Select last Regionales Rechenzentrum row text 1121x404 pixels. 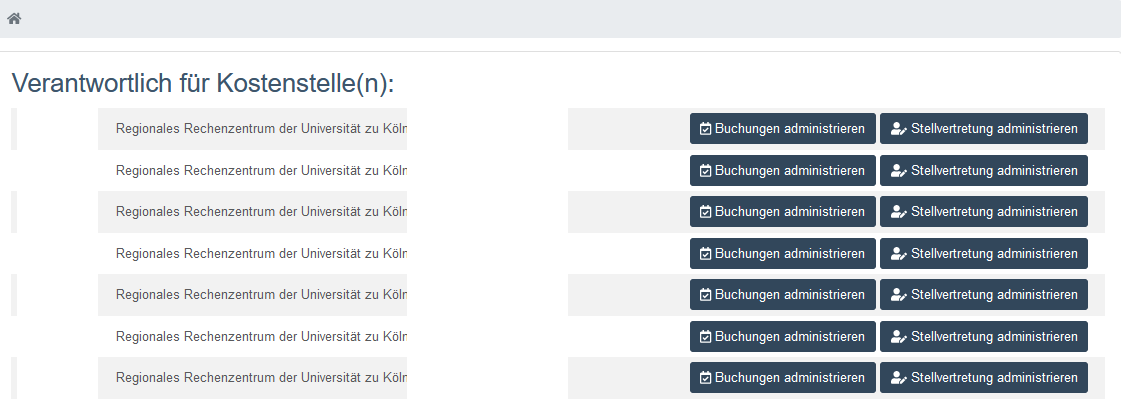261,378
